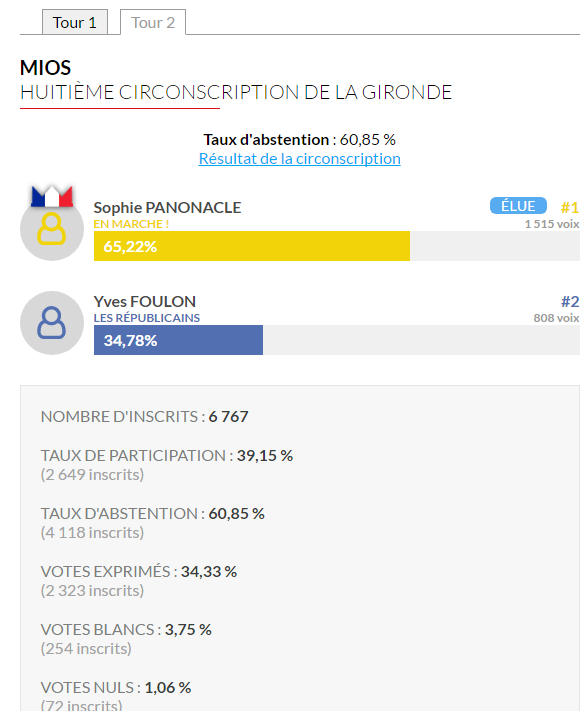Switch to the Tour 1 tab
Image resolution: width=584 pixels, height=711 pixels.
click(x=75, y=22)
